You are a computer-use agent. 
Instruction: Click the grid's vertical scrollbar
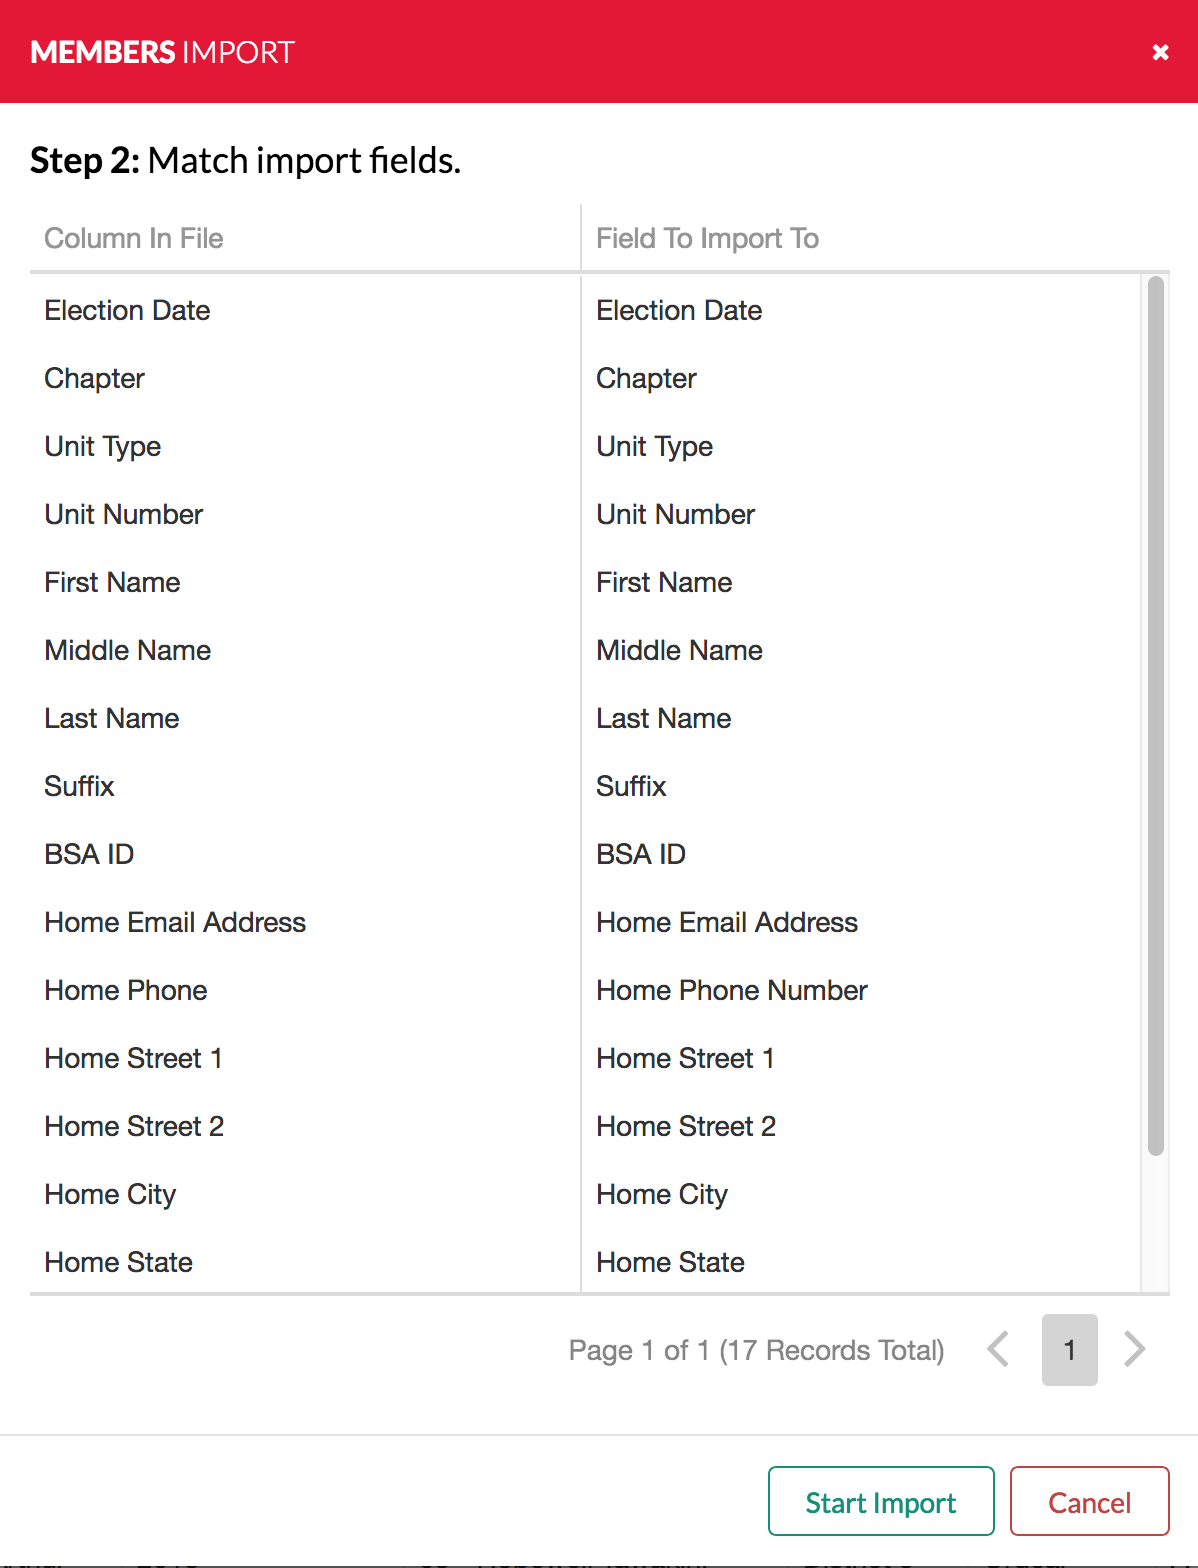pyautogui.click(x=1155, y=716)
